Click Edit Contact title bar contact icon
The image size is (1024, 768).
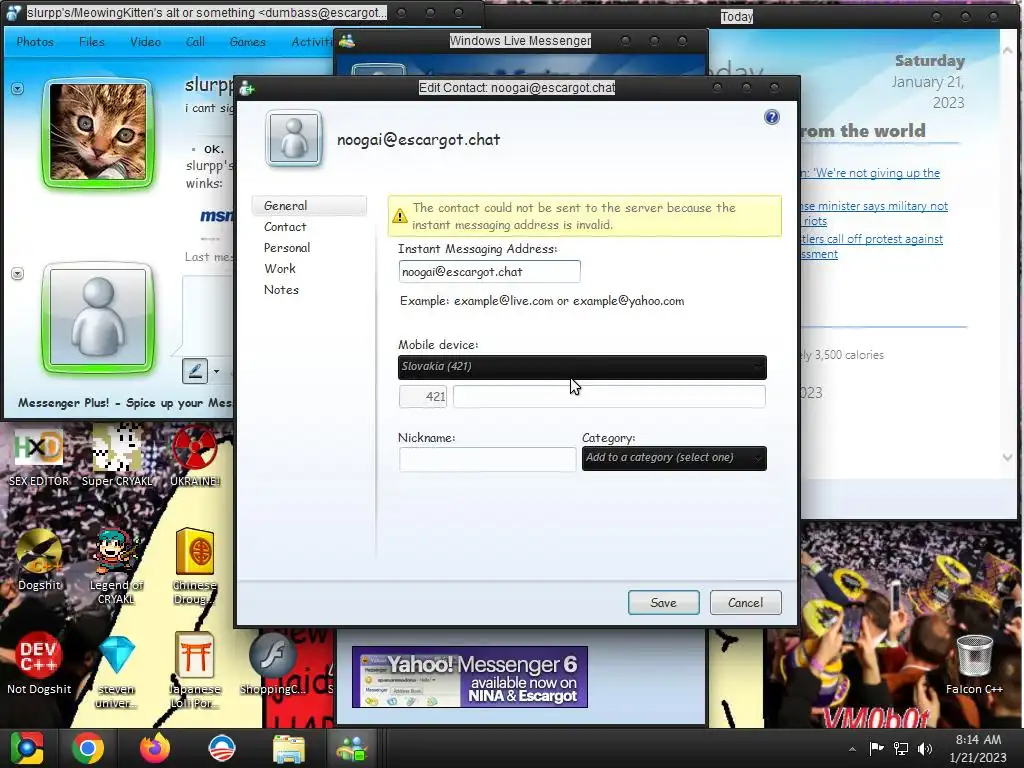(246, 88)
